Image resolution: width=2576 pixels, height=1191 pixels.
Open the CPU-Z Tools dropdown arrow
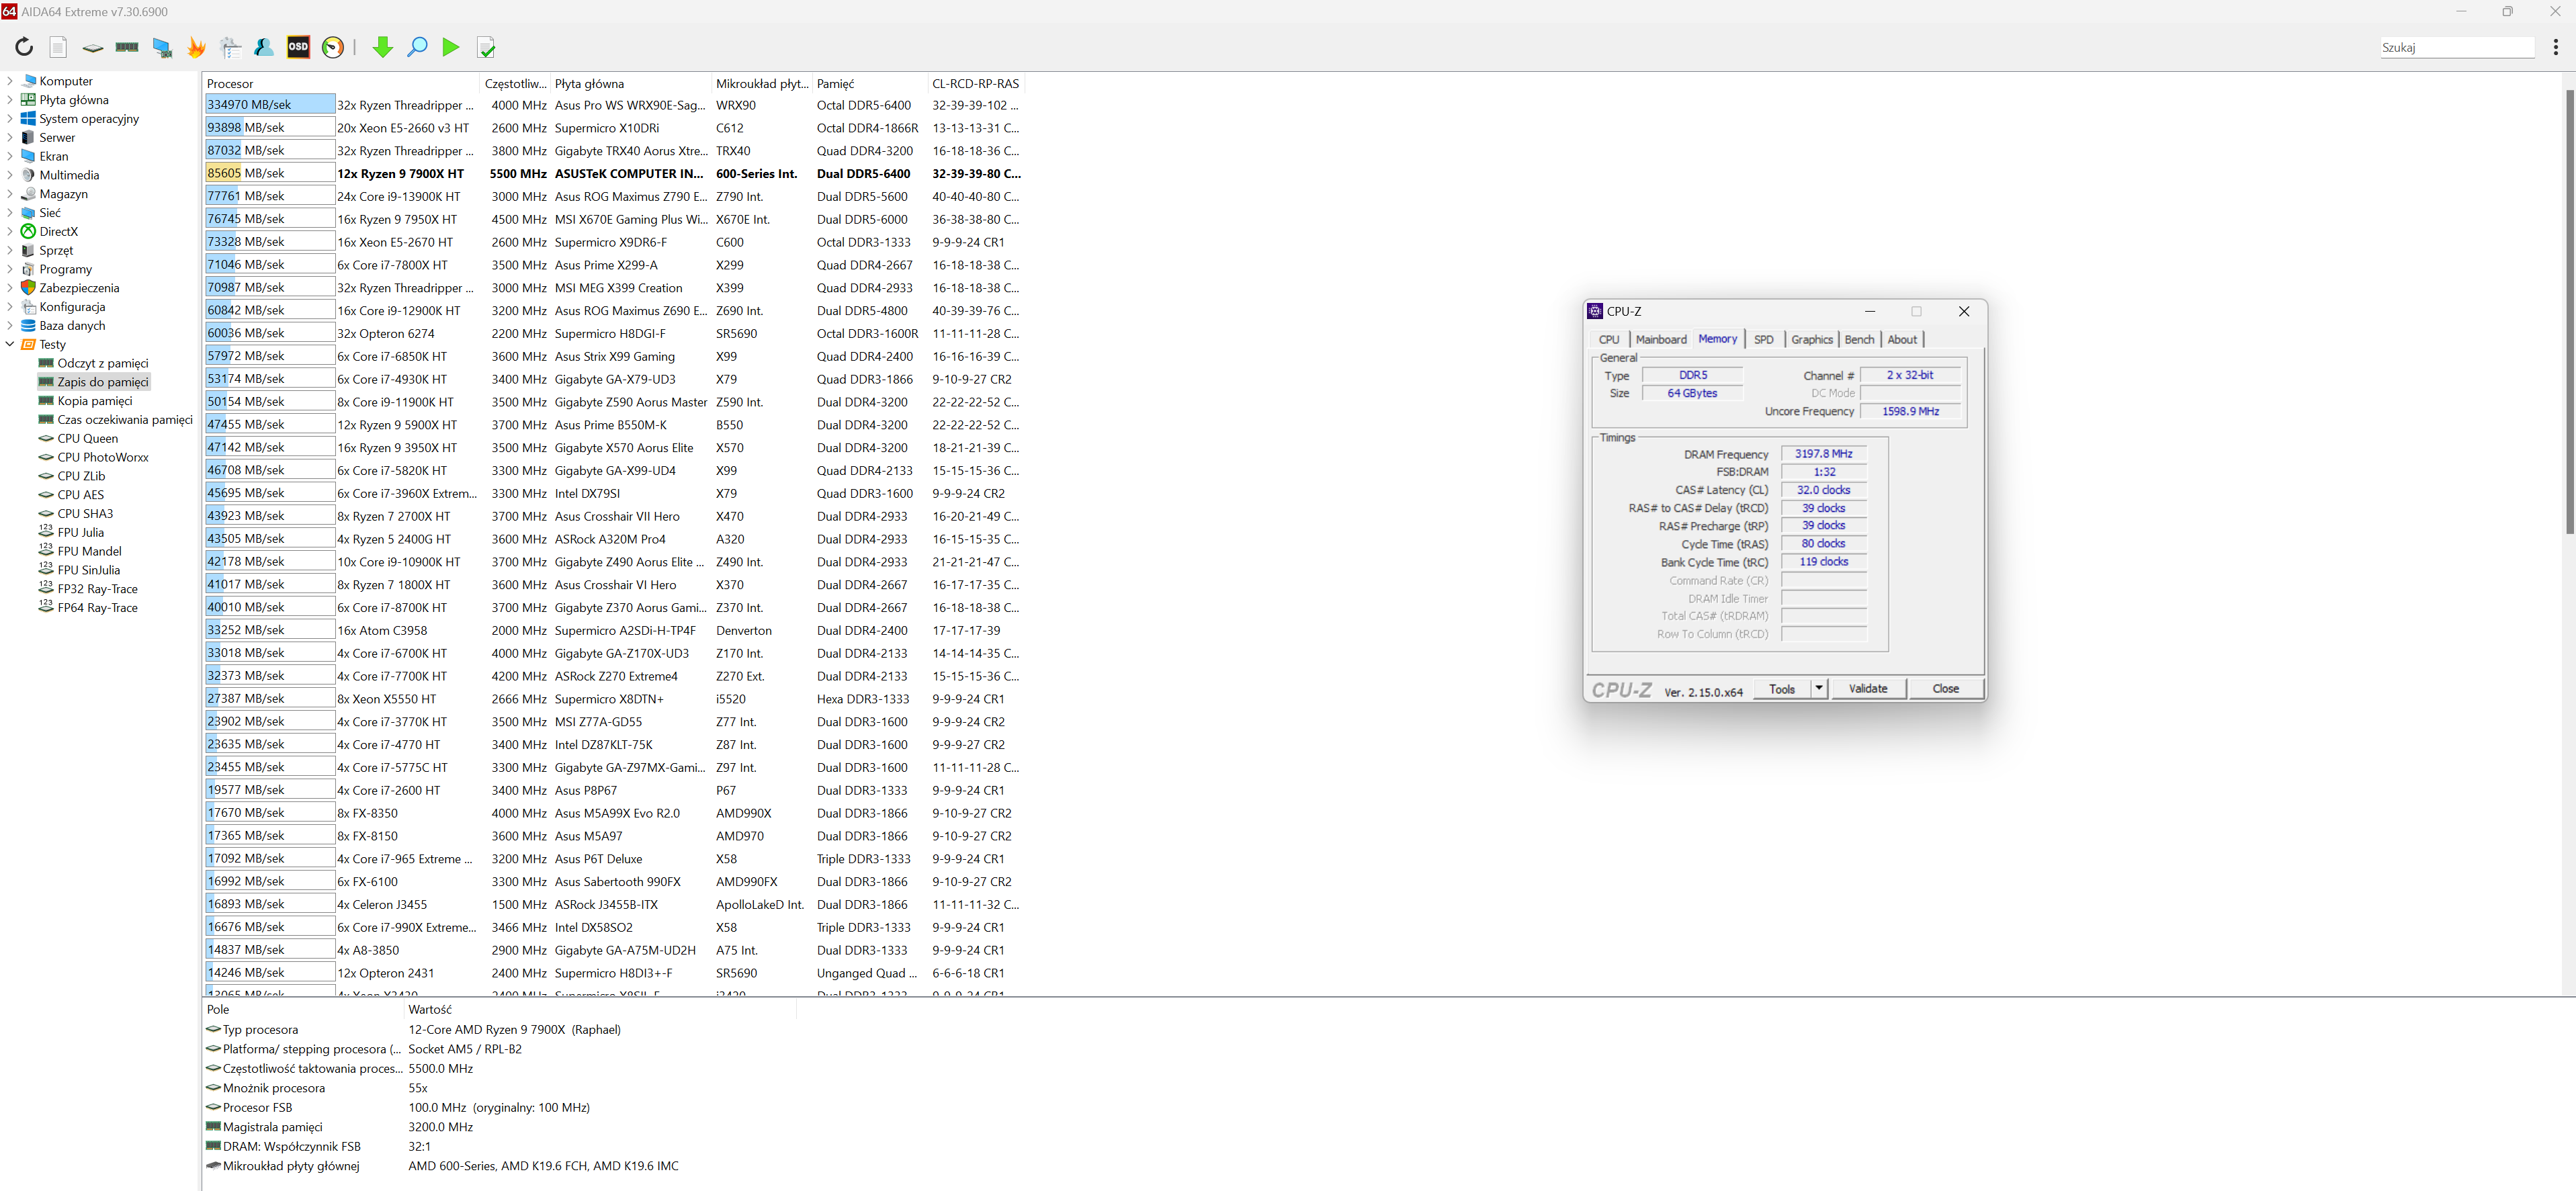point(1819,688)
